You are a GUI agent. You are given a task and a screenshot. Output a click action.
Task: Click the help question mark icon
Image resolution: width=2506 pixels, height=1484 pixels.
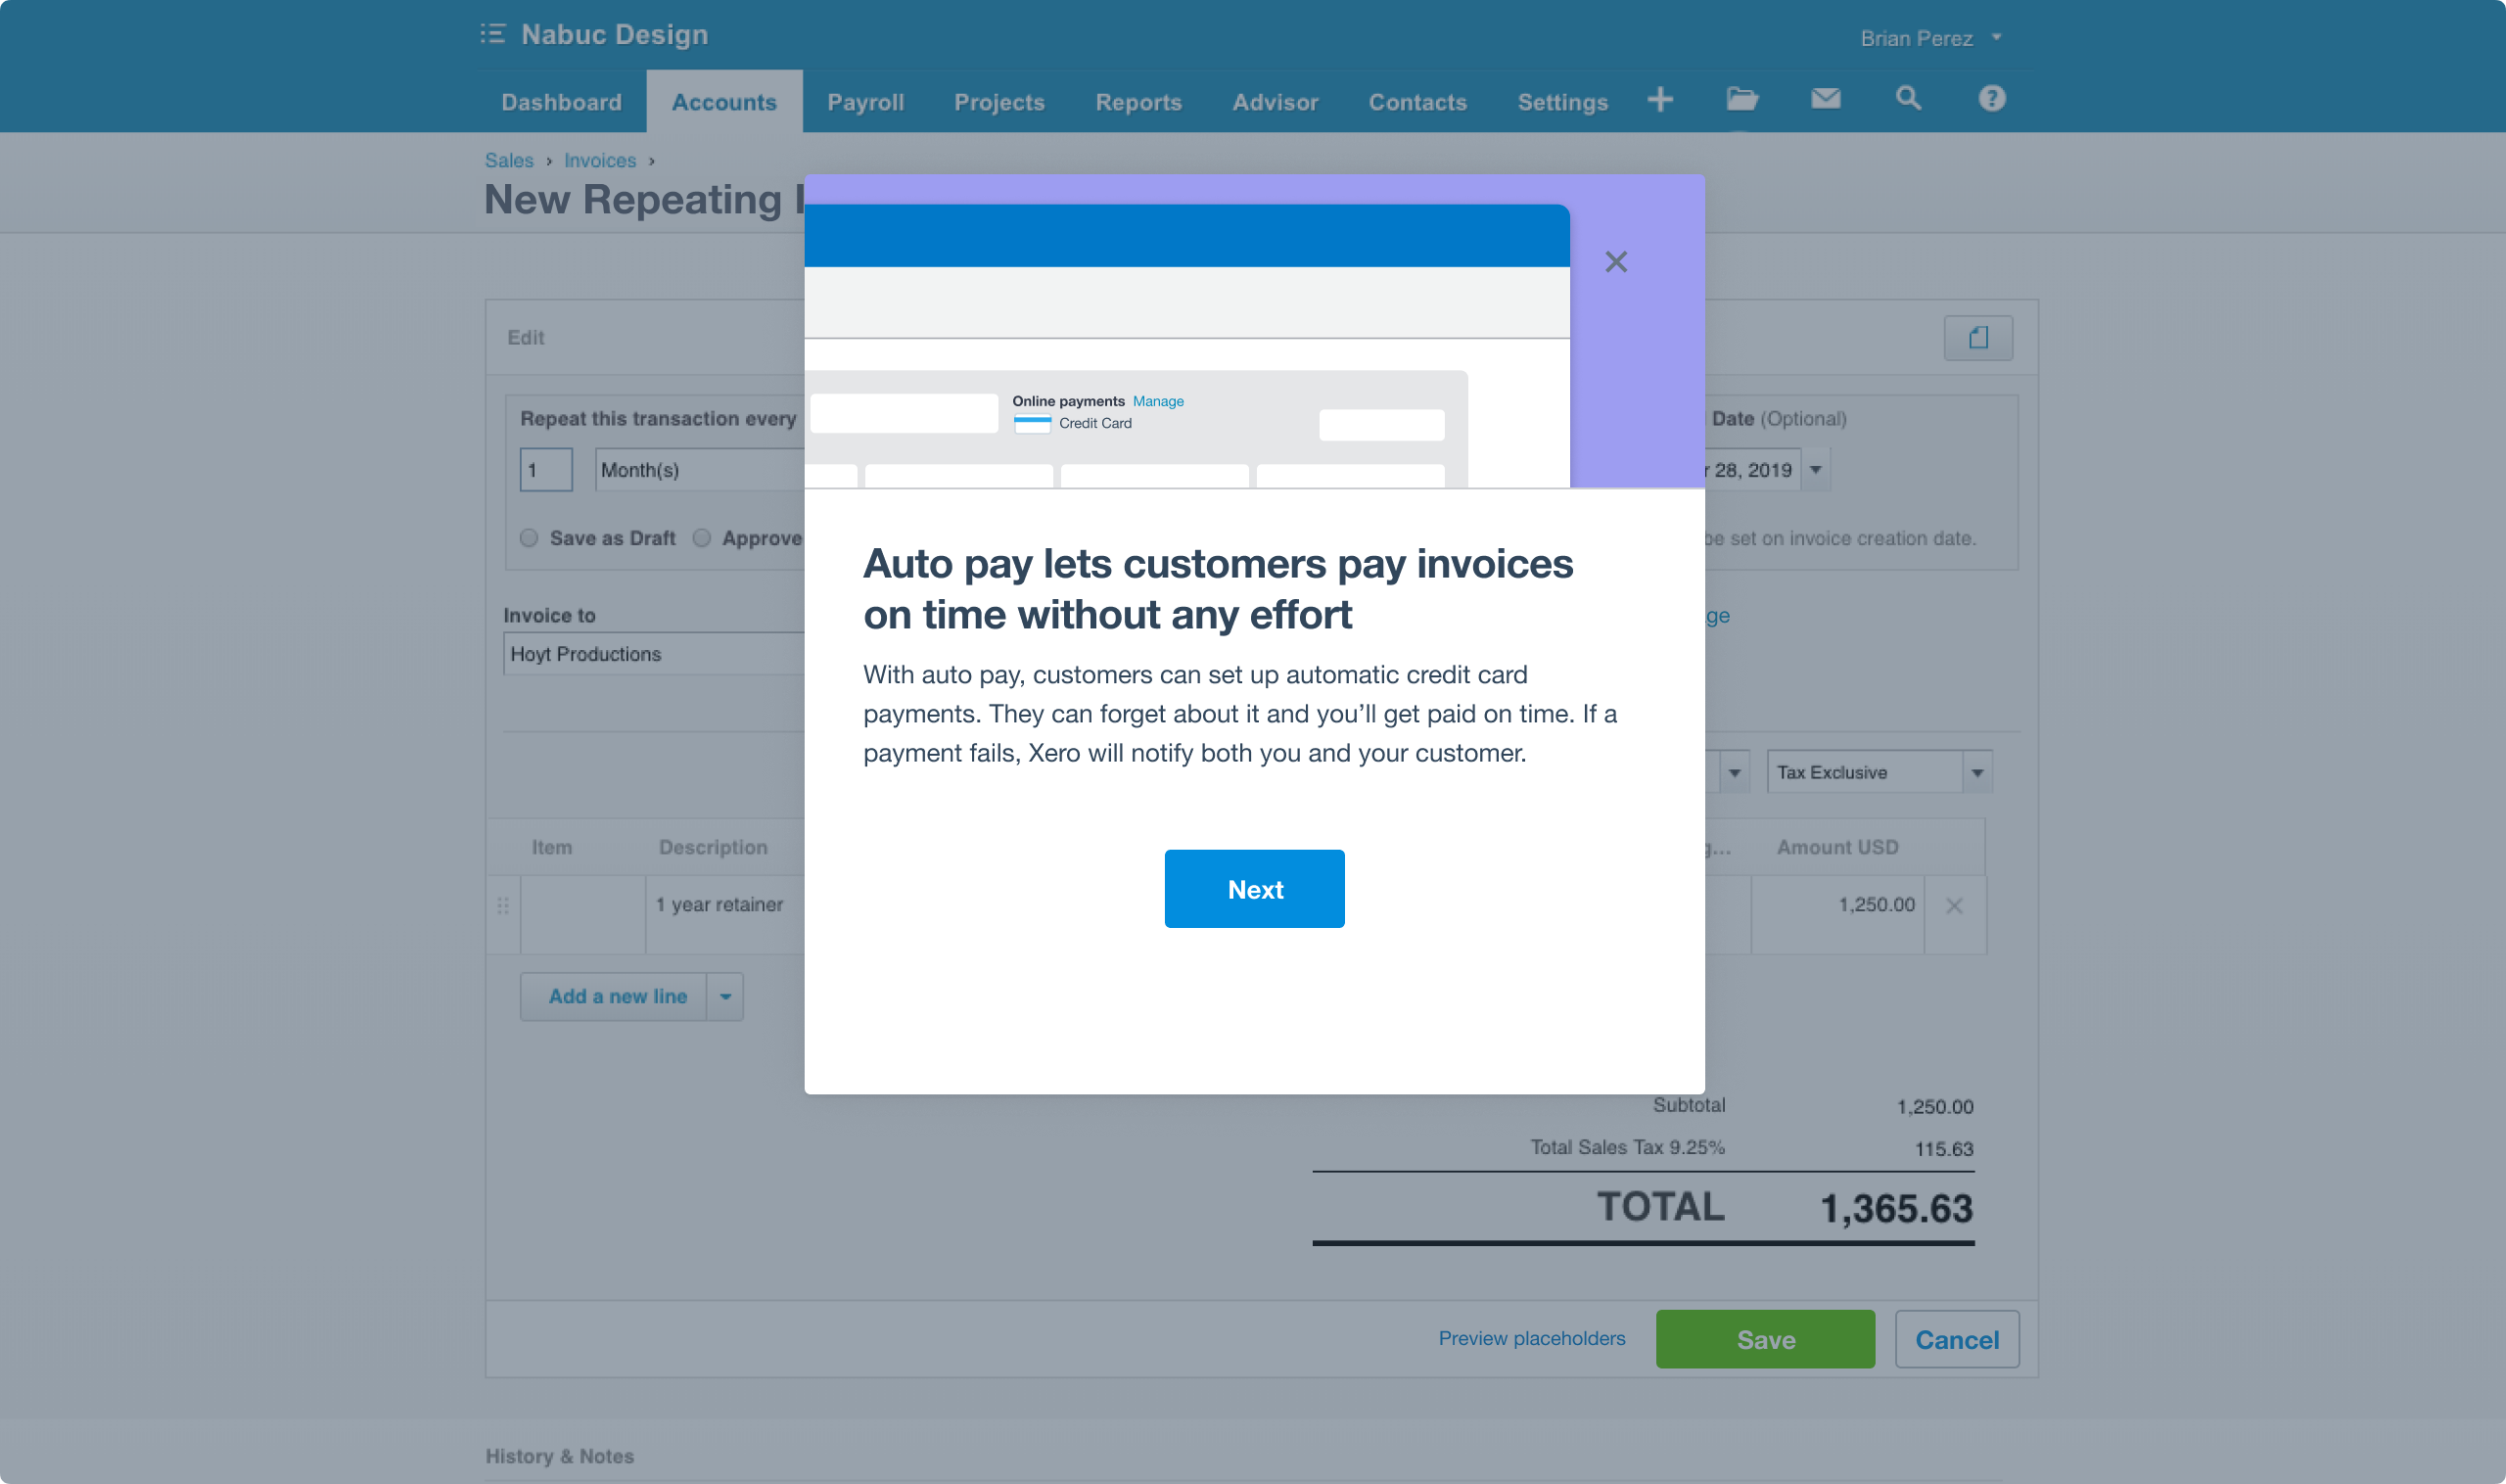click(x=1990, y=99)
